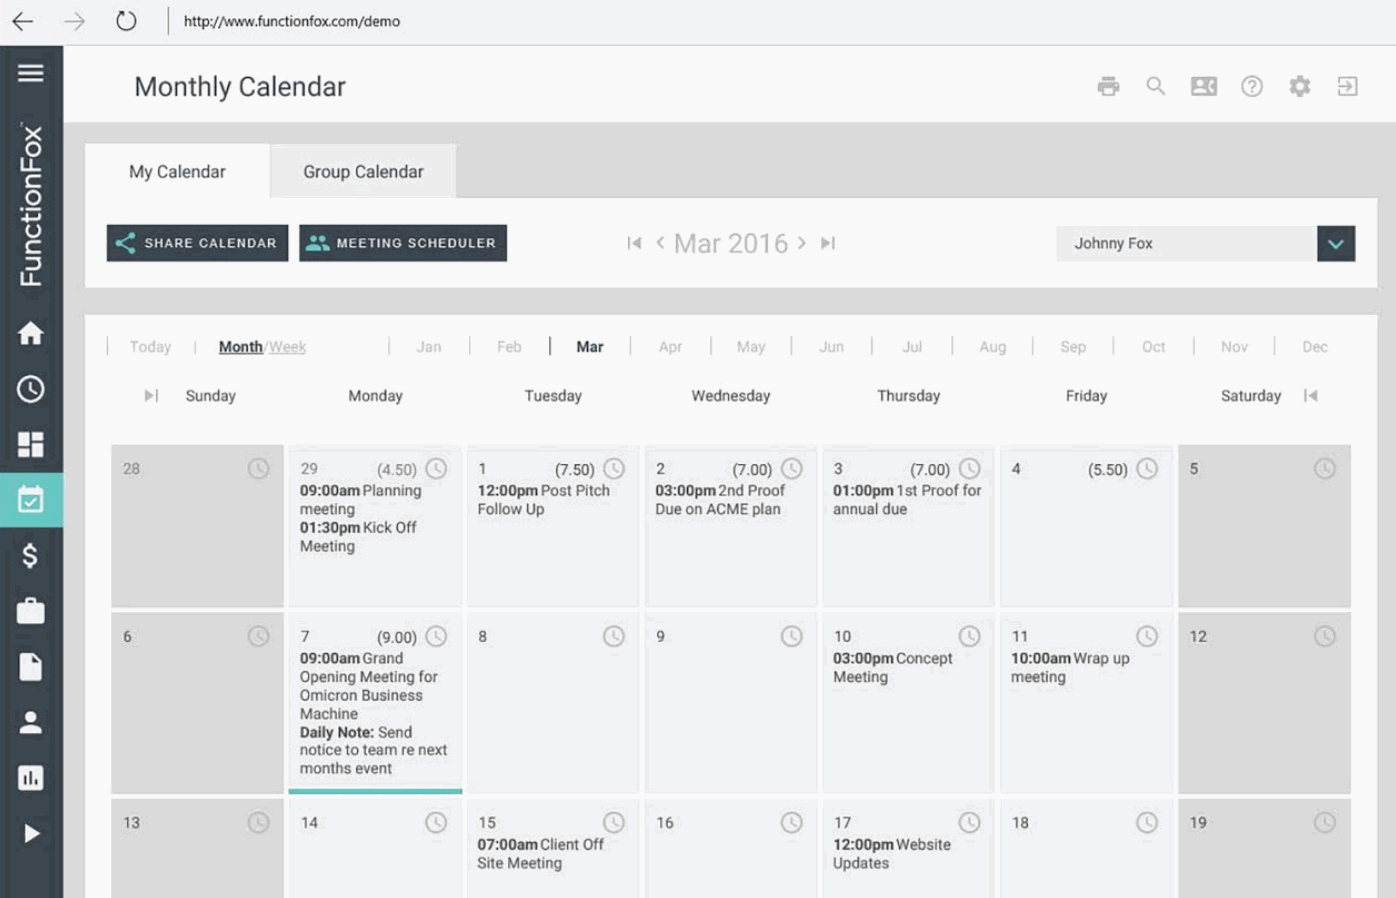Click the play triangle icon in sidebar
Viewport: 1396px width, 898px height.
[31, 834]
